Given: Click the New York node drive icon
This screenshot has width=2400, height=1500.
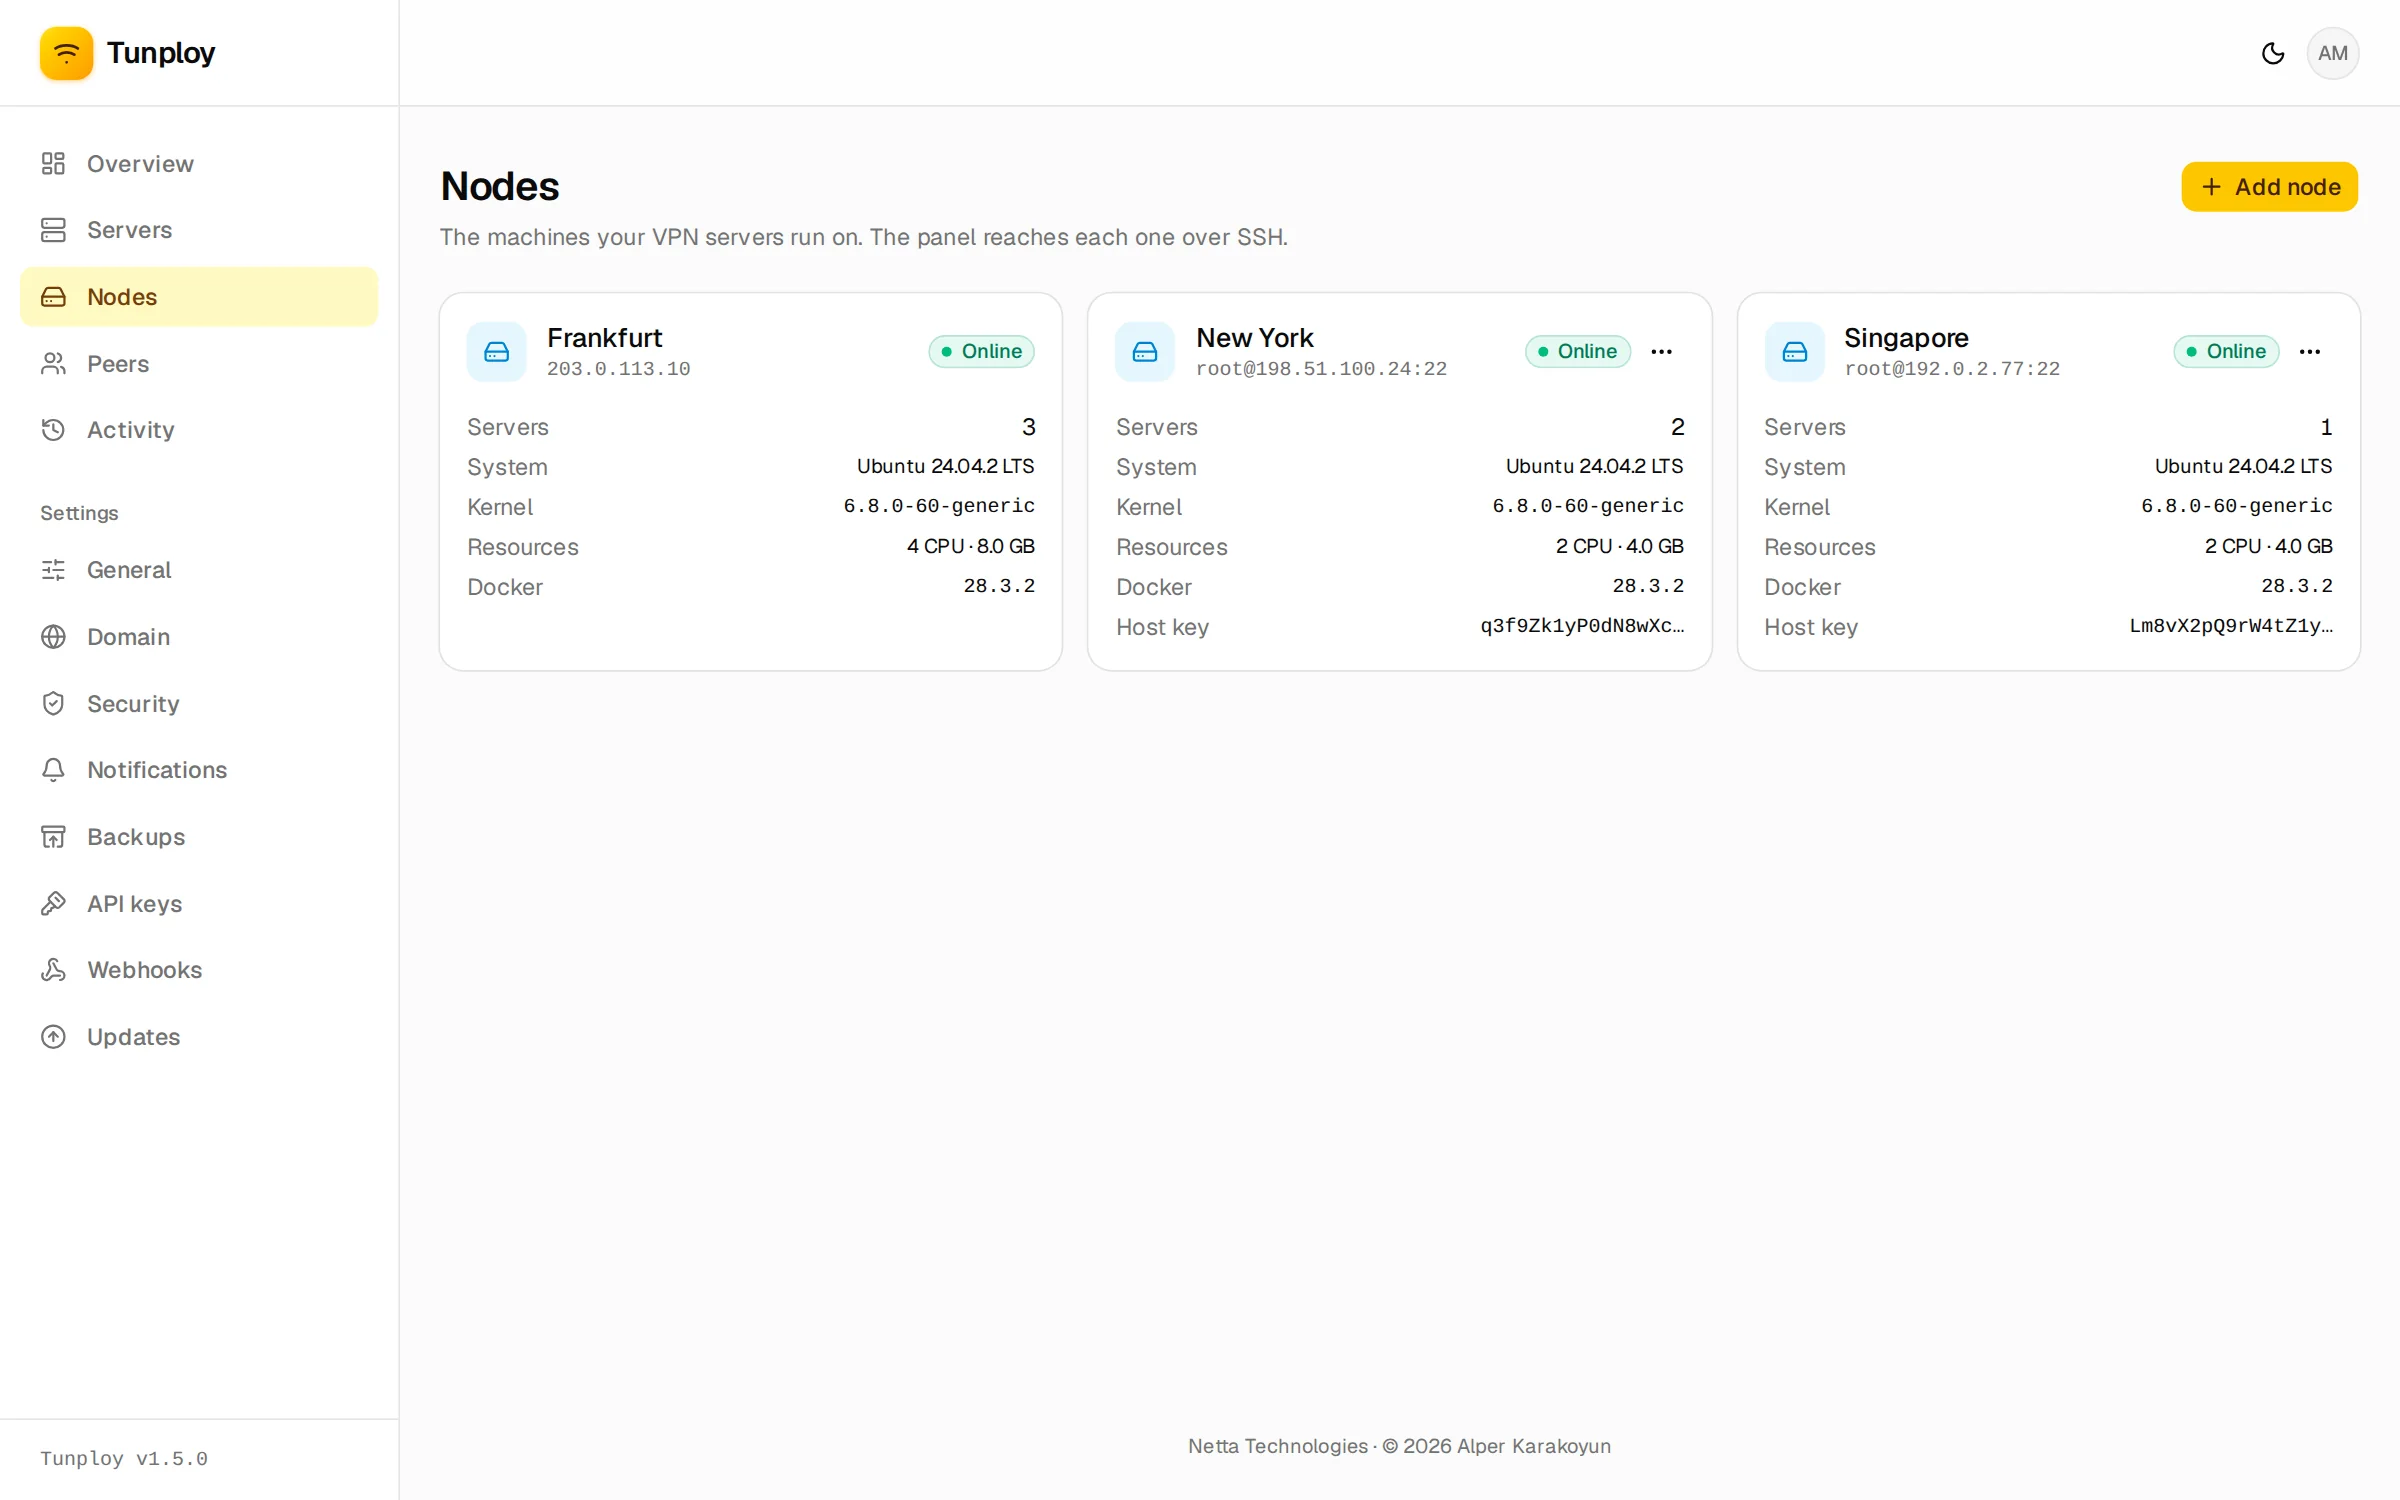Looking at the screenshot, I should pyautogui.click(x=1145, y=352).
